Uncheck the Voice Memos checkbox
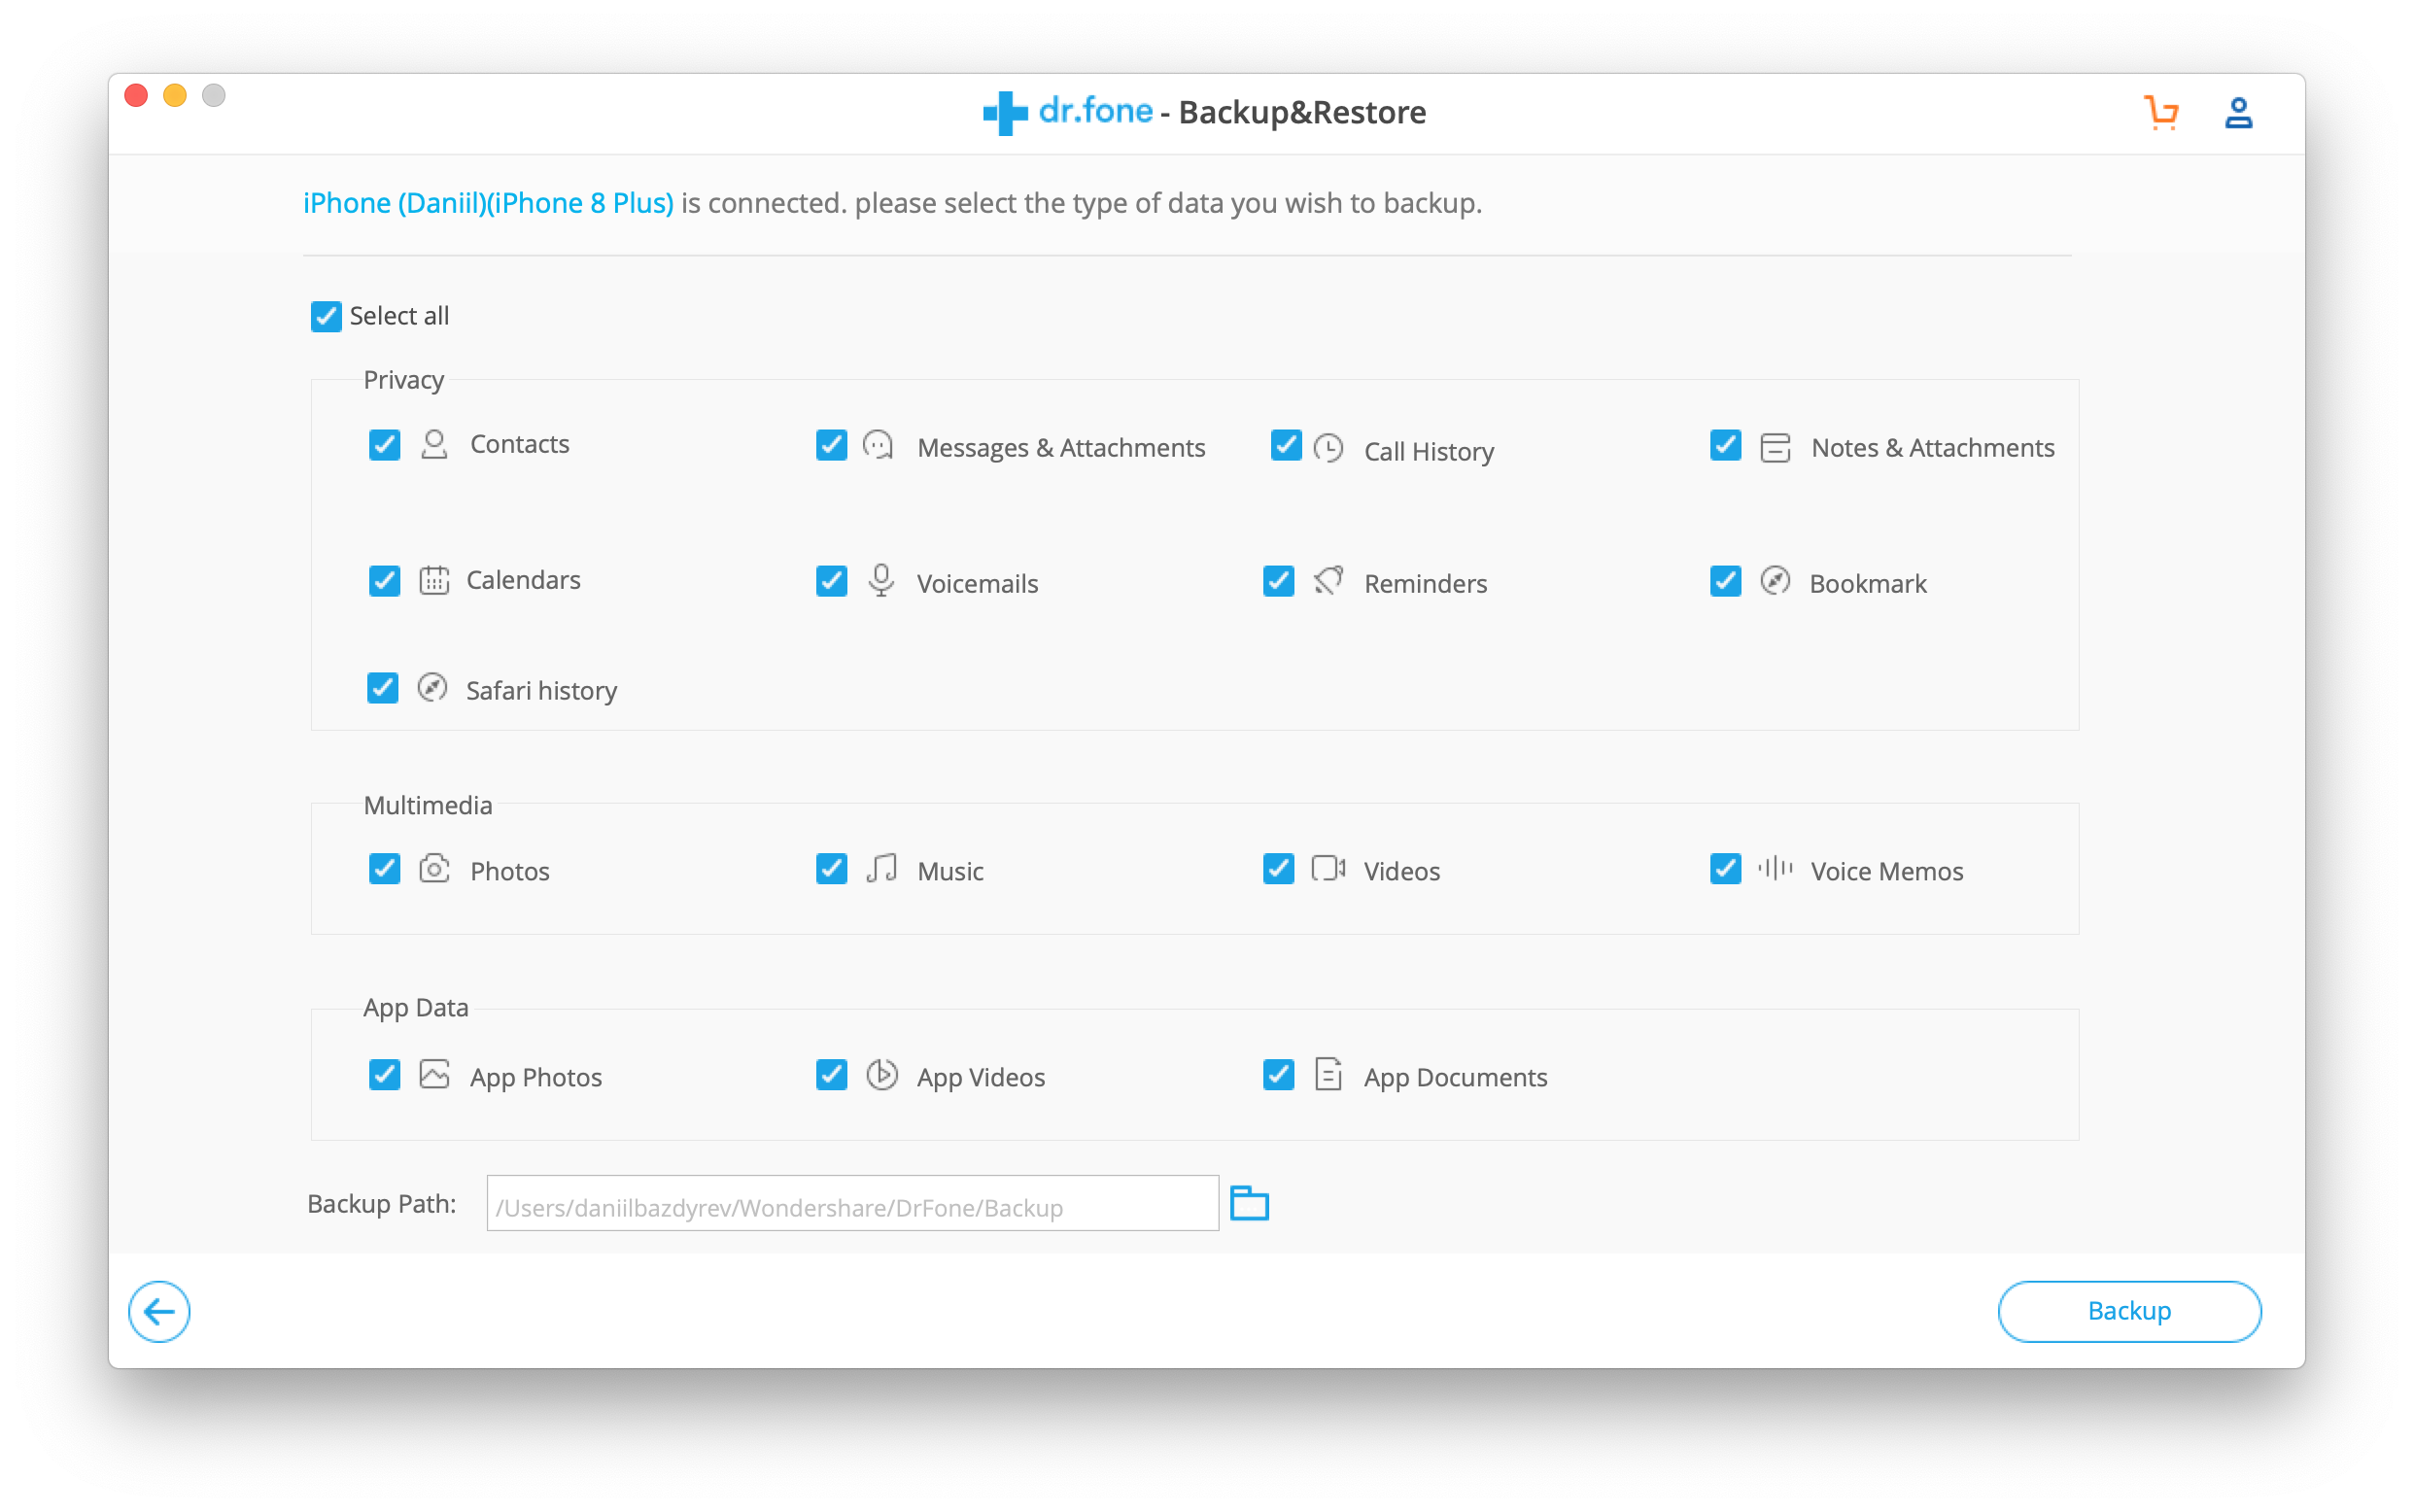 (x=1725, y=868)
